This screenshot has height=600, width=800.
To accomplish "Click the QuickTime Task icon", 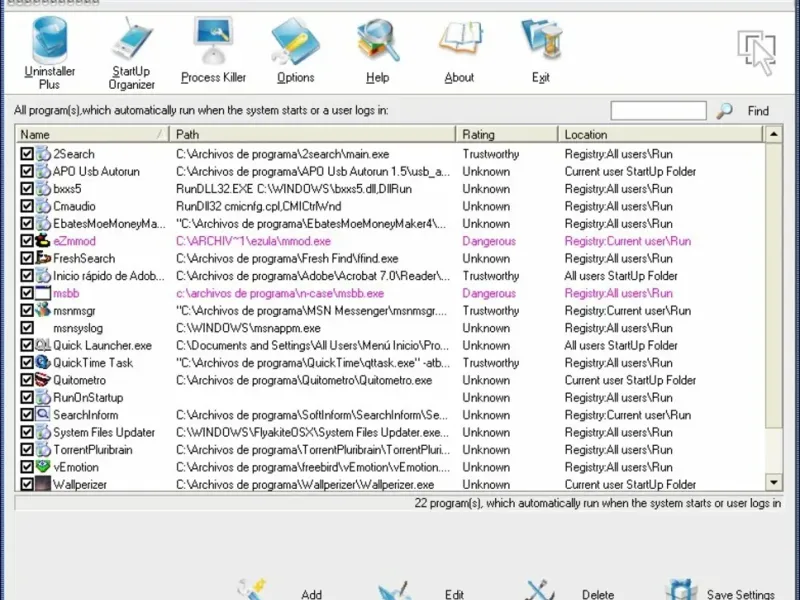I will [x=43, y=362].
